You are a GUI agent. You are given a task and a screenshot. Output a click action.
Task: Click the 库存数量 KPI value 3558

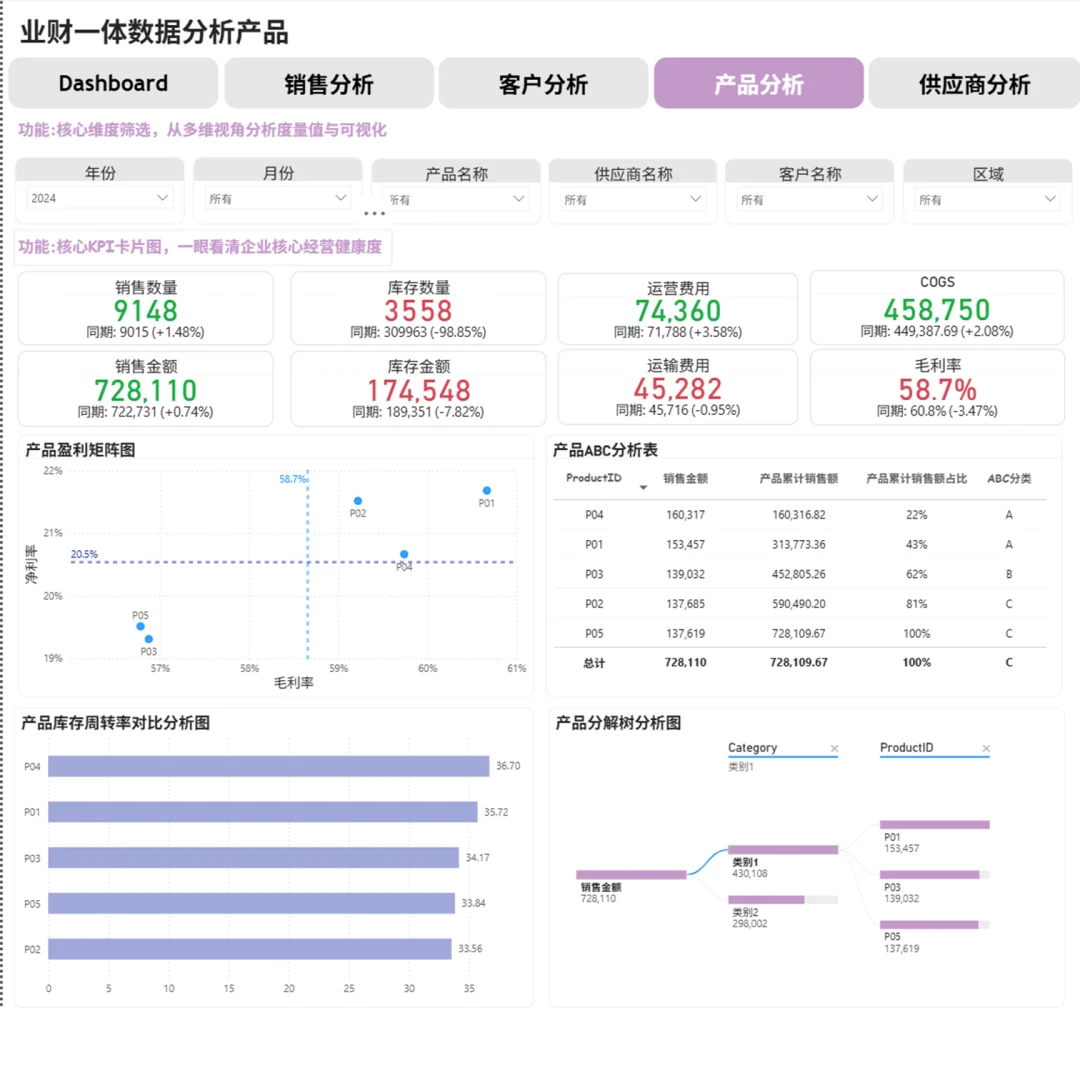click(418, 311)
